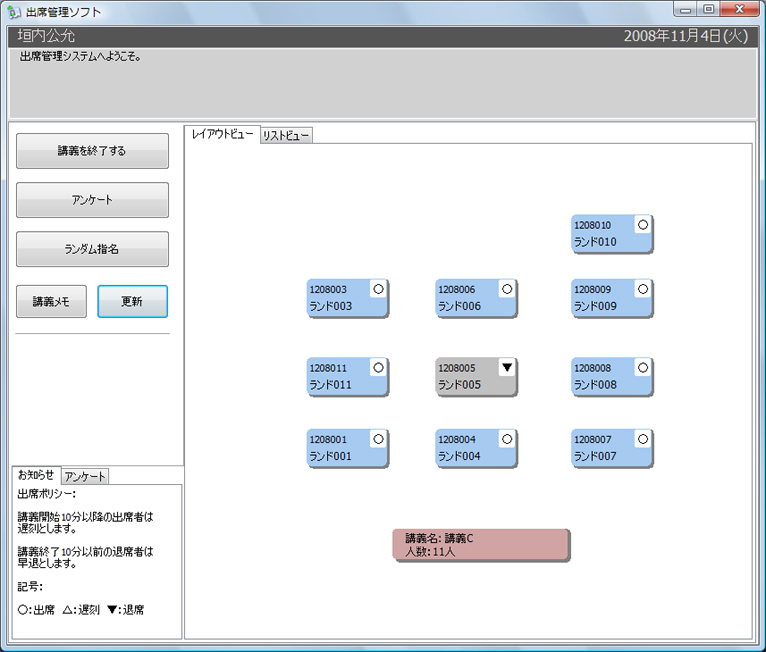Select the 講義C lecture info box
Viewport: 766px width, 652px height.
(481, 545)
